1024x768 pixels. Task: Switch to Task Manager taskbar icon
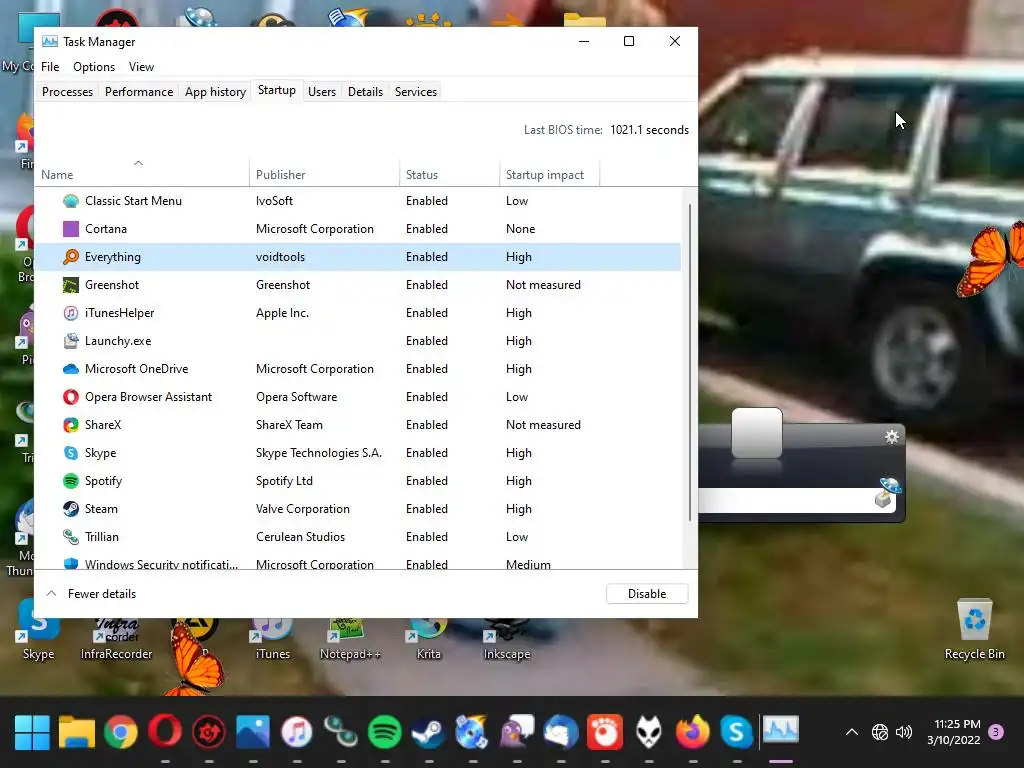780,731
